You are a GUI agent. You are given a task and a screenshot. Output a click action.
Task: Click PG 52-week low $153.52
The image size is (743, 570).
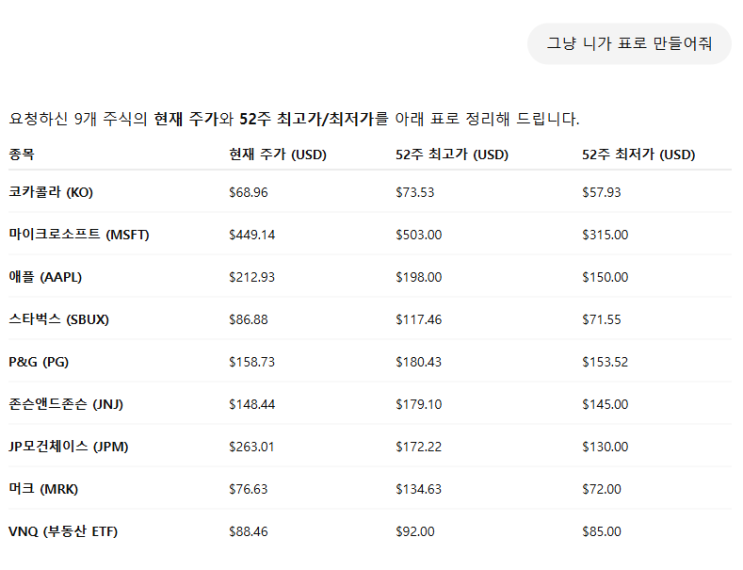pos(605,362)
